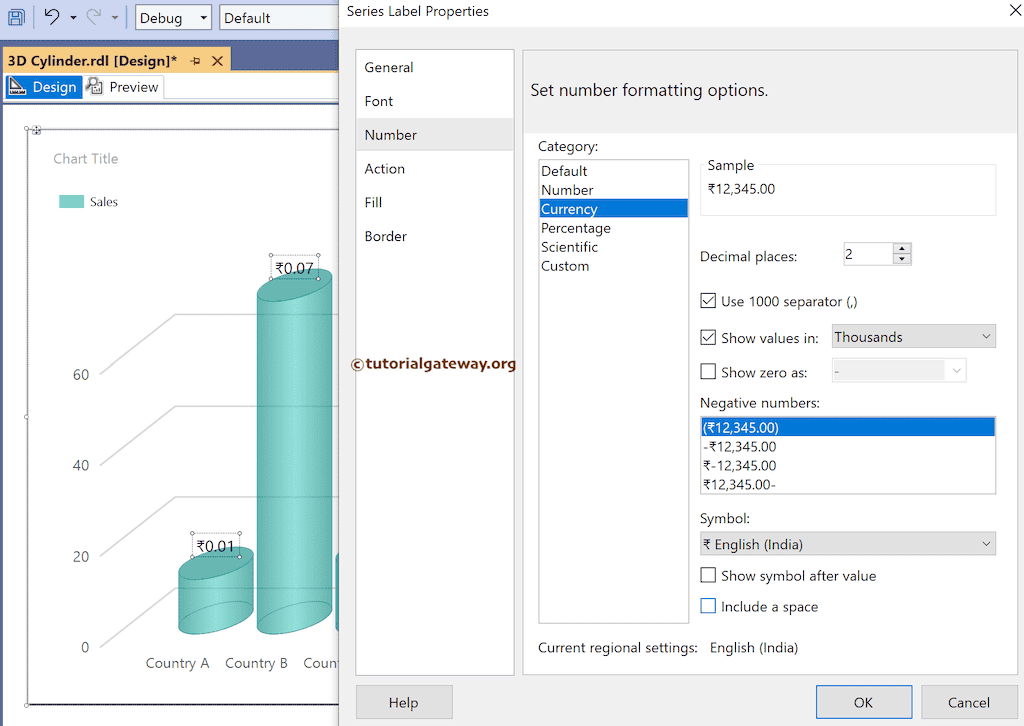The width and height of the screenshot is (1024, 726).
Task: Check 'Include a space'
Action: click(x=709, y=606)
